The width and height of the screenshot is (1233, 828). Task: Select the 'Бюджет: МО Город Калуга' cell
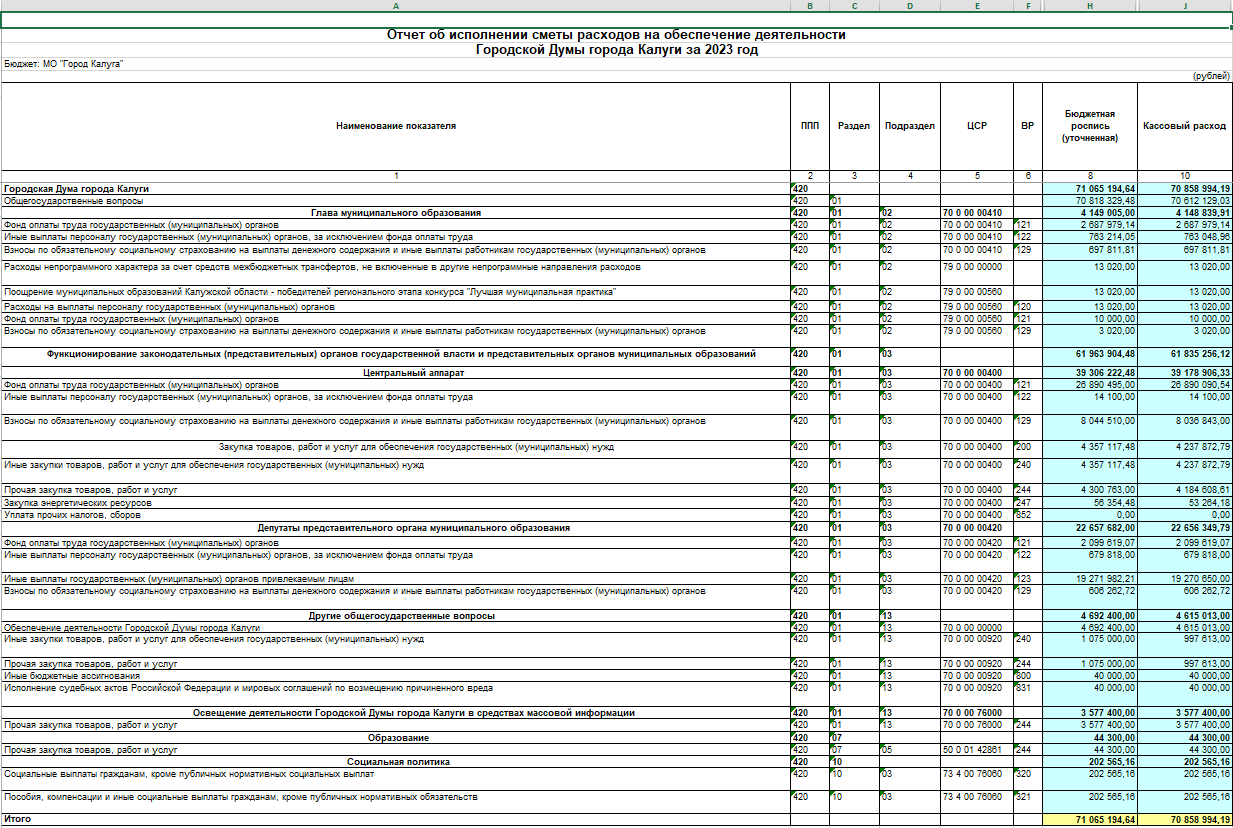click(x=64, y=63)
